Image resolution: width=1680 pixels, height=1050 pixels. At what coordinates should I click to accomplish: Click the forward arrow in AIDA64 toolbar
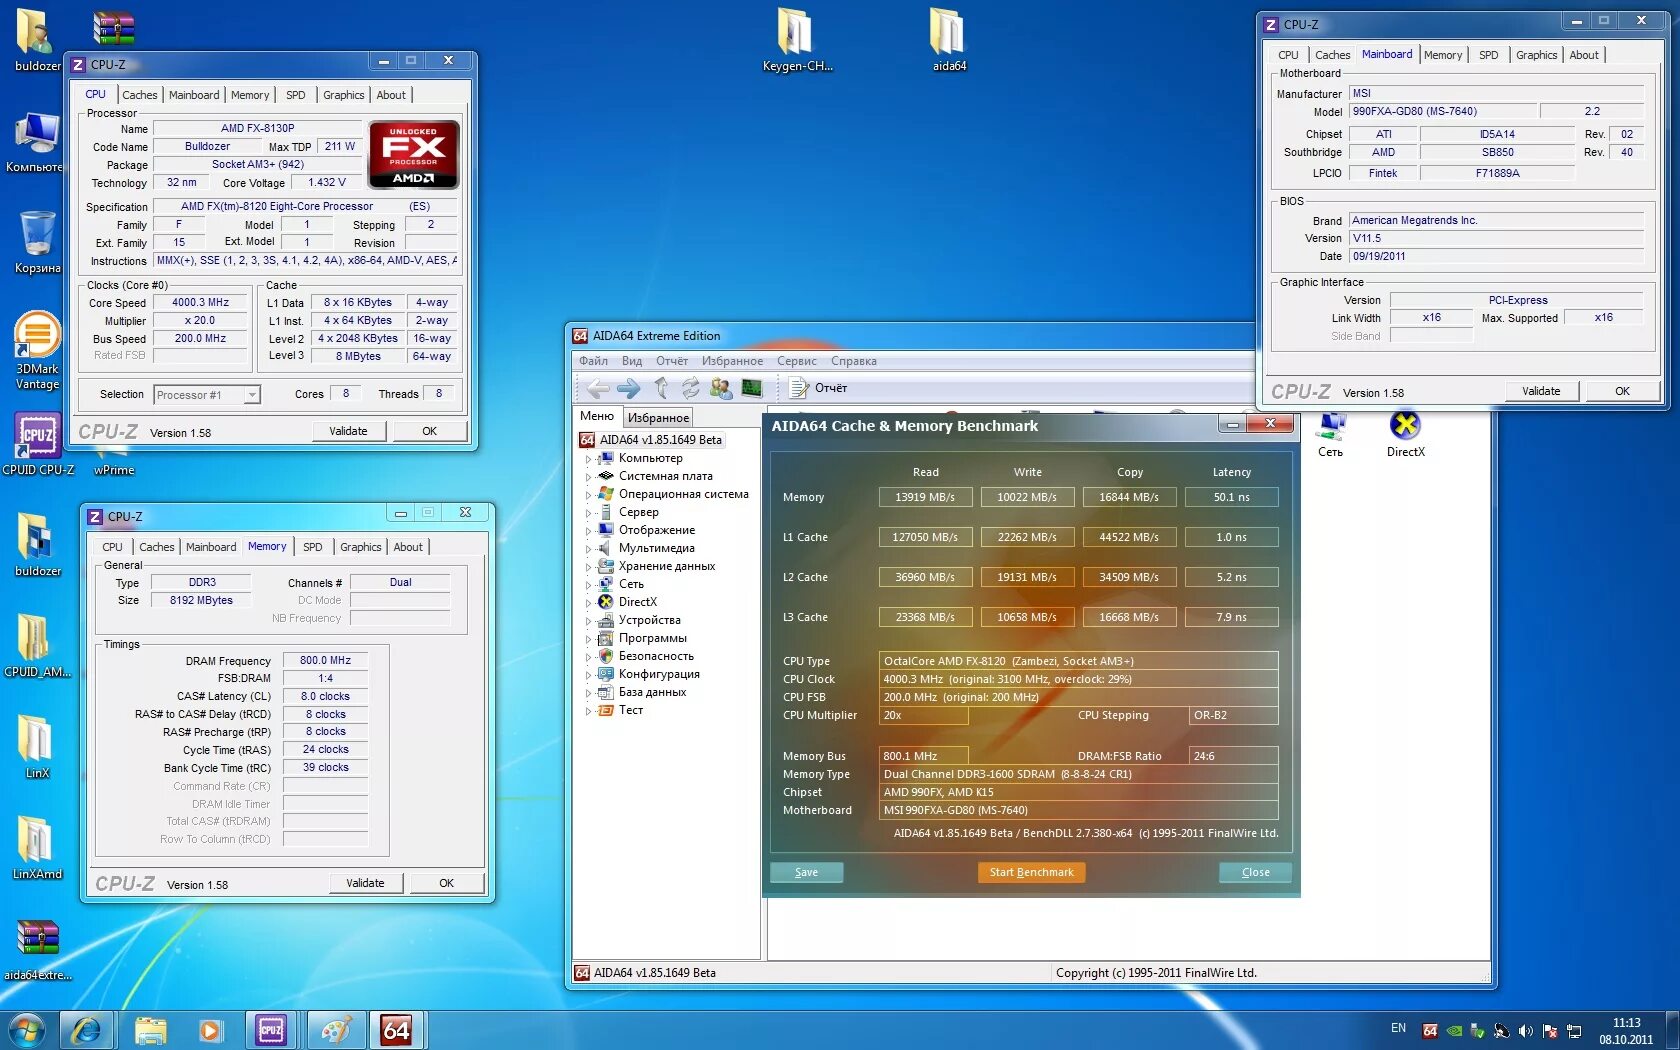pos(629,388)
